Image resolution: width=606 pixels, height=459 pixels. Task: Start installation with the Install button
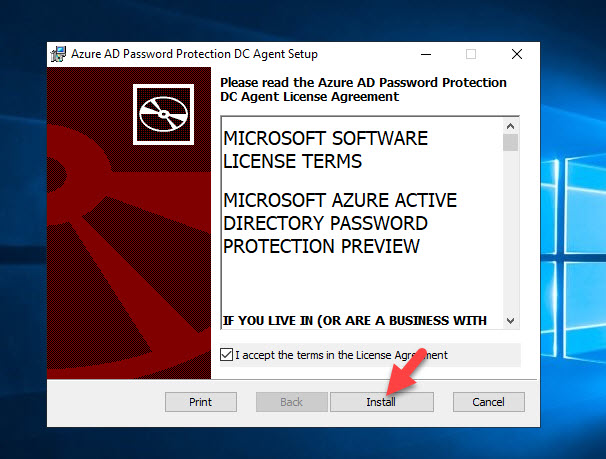[x=381, y=402]
